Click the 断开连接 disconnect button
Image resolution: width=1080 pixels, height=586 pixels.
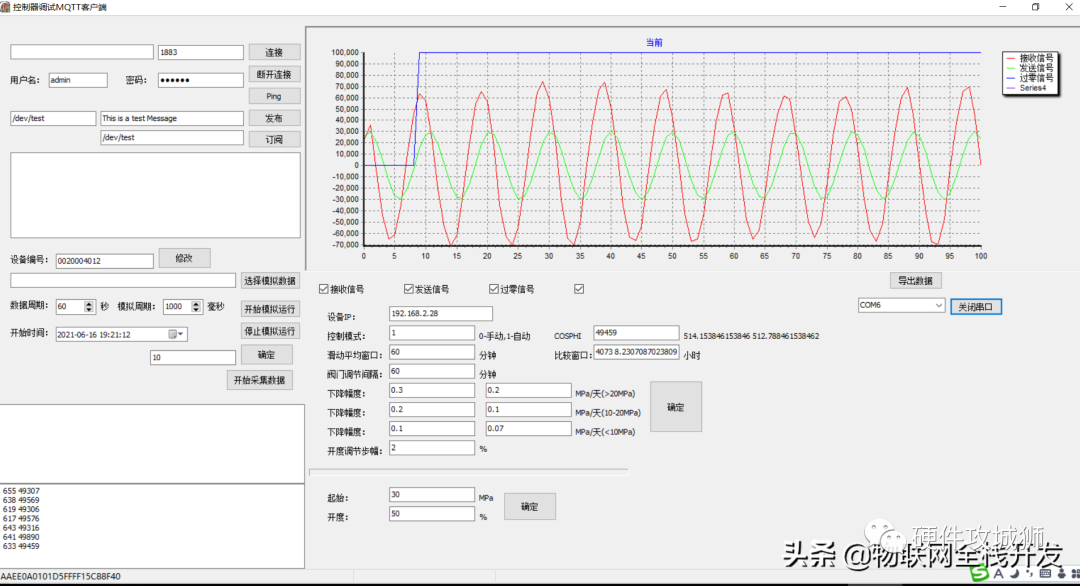point(274,74)
